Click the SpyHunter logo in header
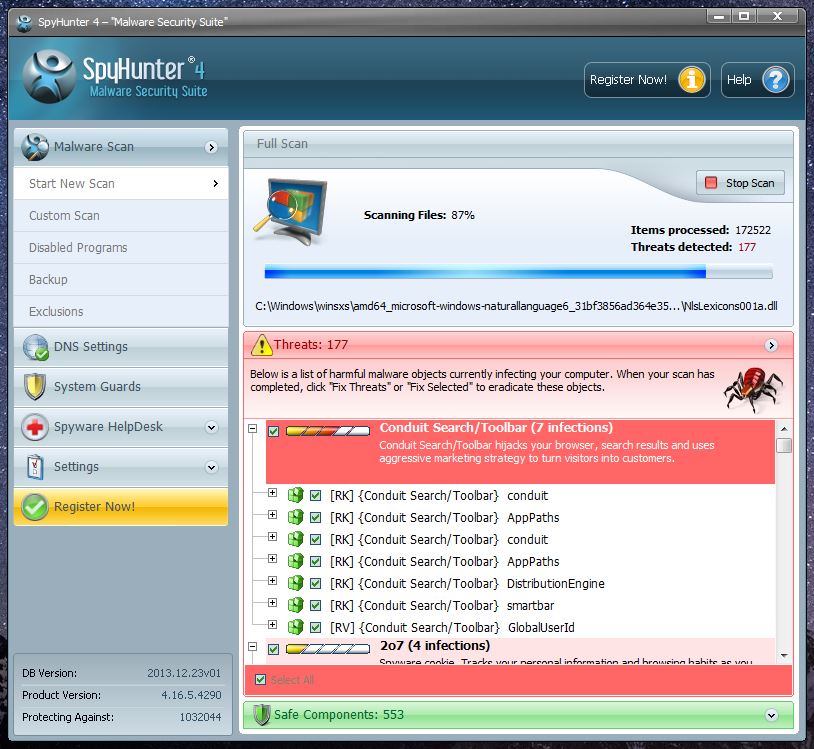Viewport: 814px width, 749px height. 114,76
